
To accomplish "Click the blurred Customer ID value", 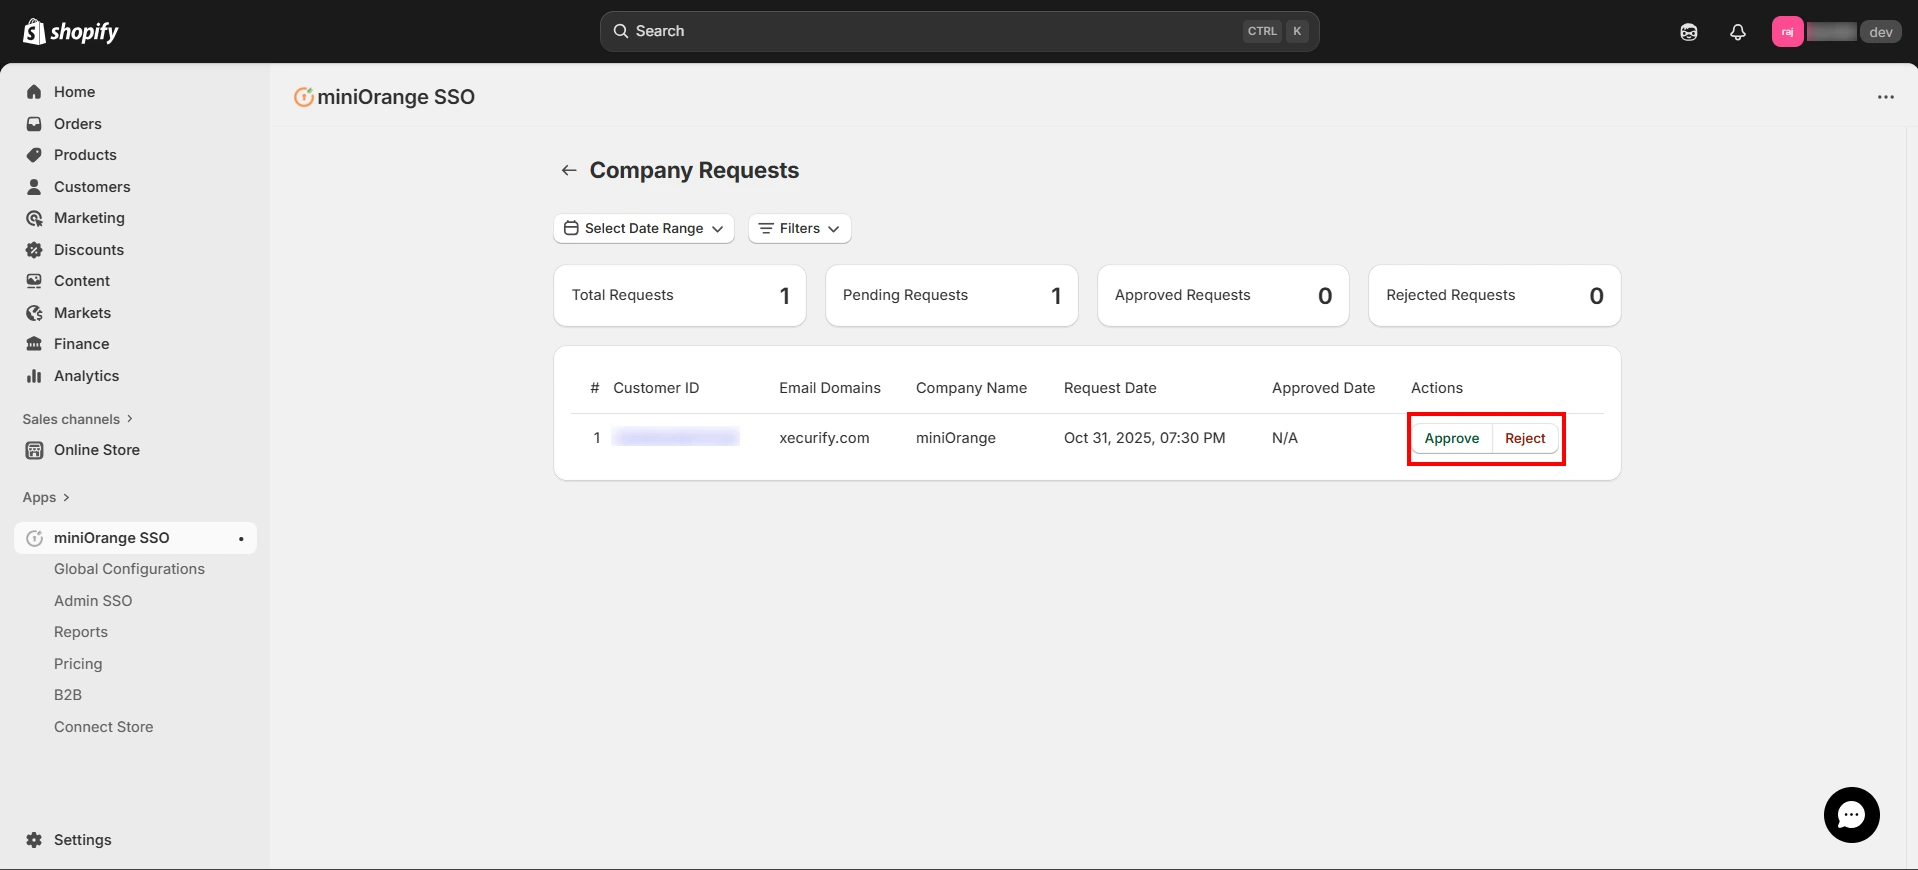I will (x=676, y=437).
